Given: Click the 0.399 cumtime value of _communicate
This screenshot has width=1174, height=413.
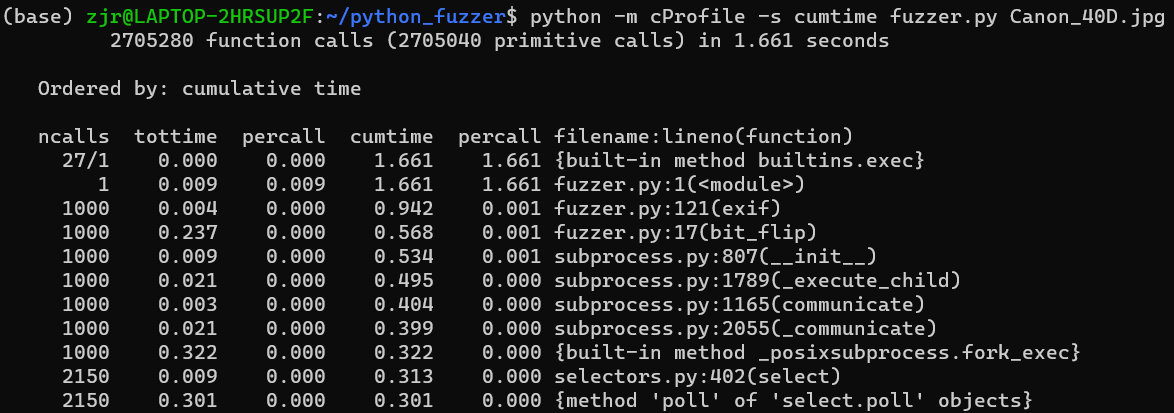Looking at the screenshot, I should (404, 328).
